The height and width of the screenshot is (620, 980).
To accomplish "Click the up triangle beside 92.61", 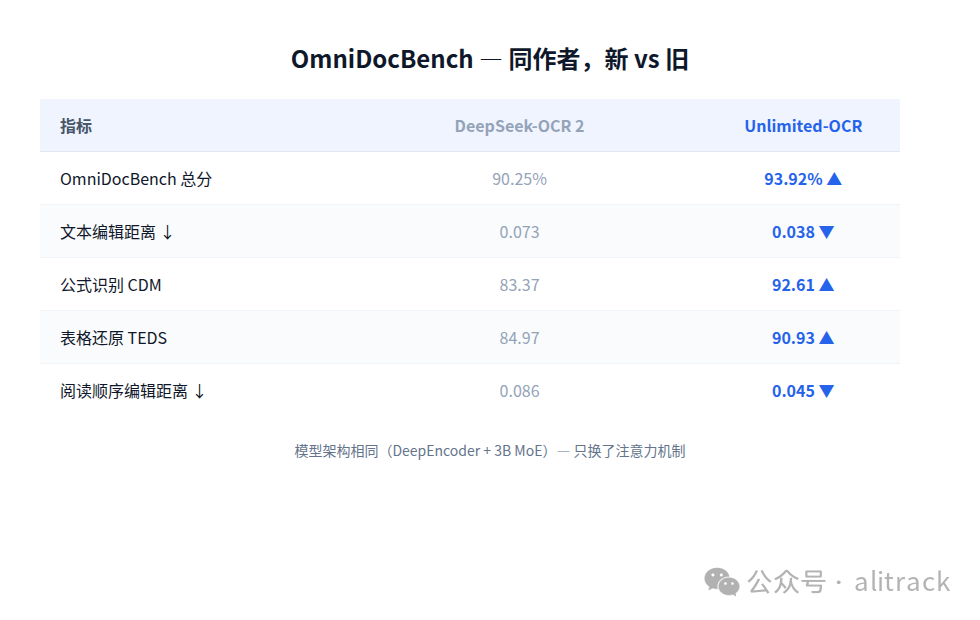I will [x=826, y=285].
